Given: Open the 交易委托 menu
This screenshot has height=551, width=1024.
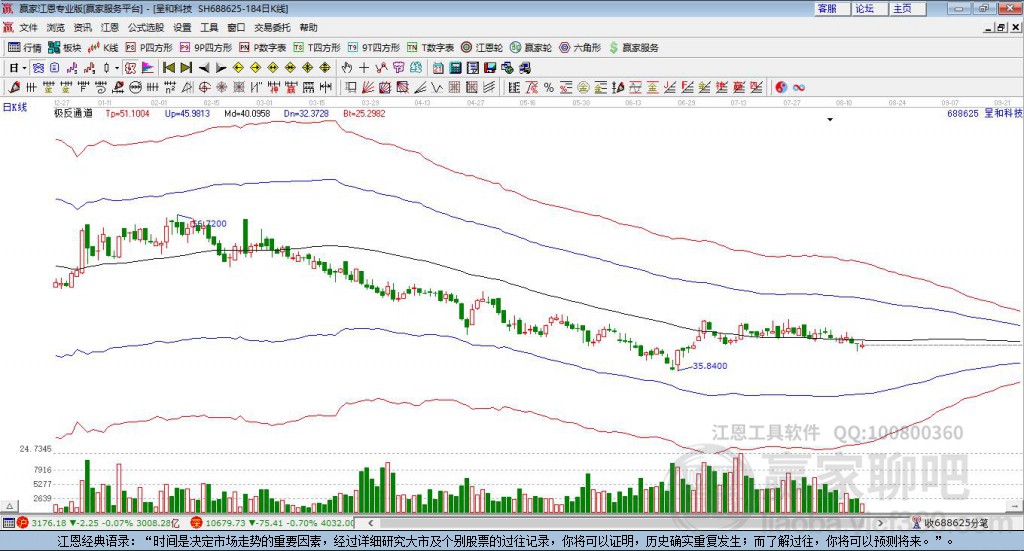Looking at the screenshot, I should [x=272, y=27].
